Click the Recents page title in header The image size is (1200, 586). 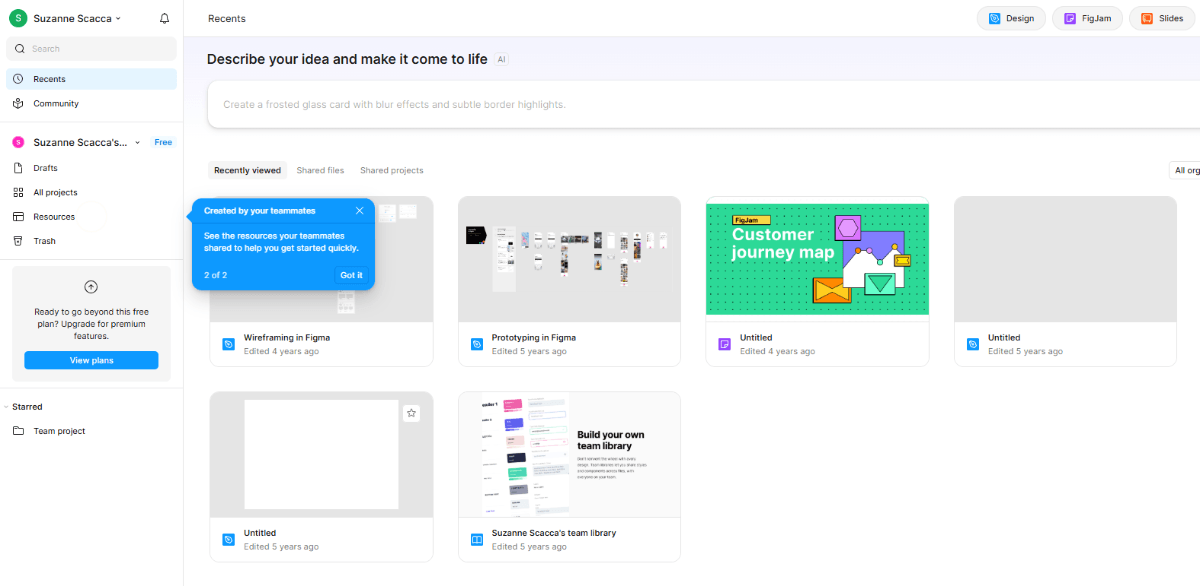coord(227,18)
